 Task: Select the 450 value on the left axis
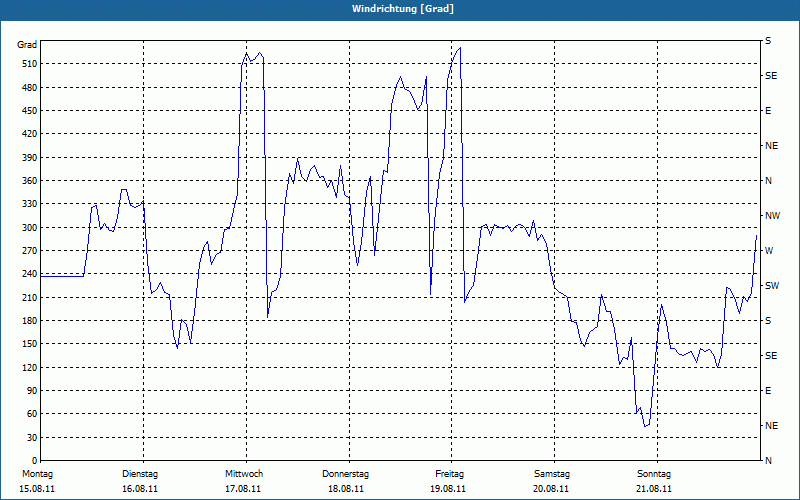coord(30,111)
